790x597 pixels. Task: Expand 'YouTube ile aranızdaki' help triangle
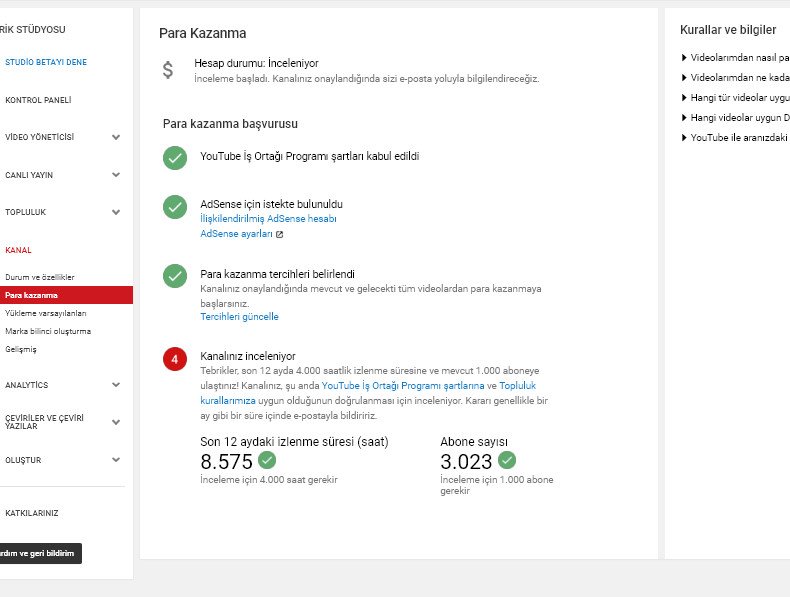click(x=684, y=138)
